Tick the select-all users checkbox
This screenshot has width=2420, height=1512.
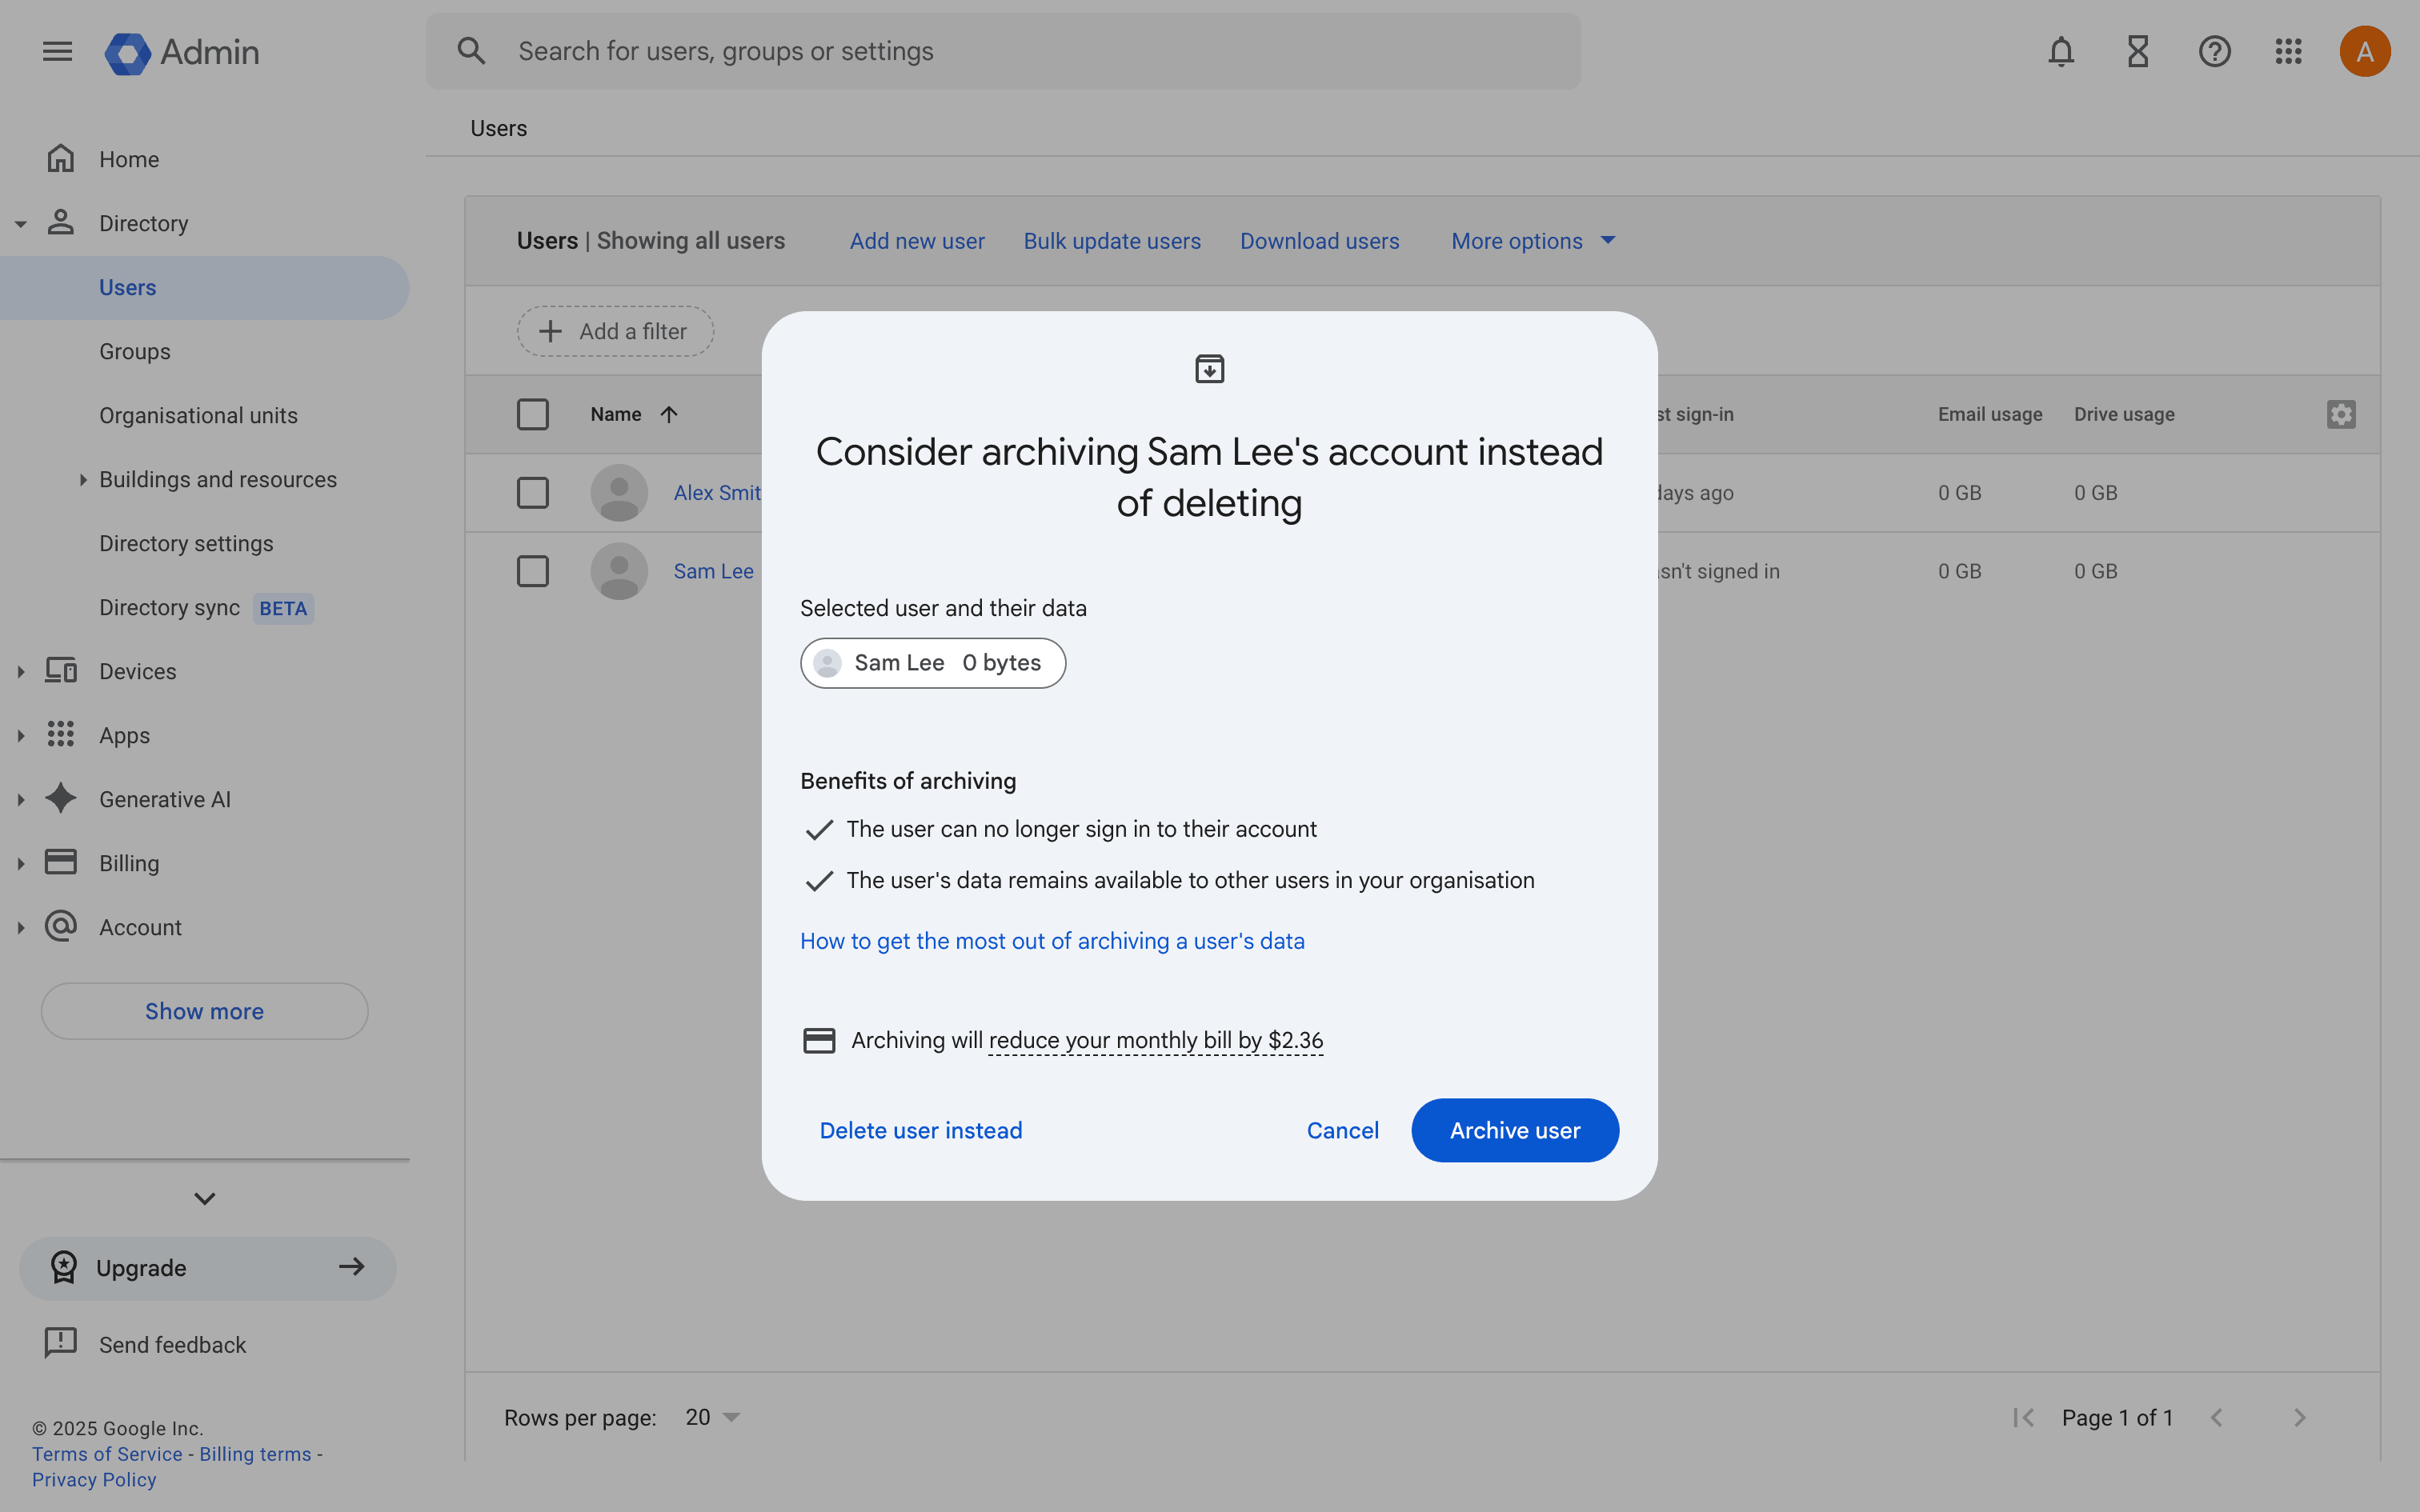point(532,414)
